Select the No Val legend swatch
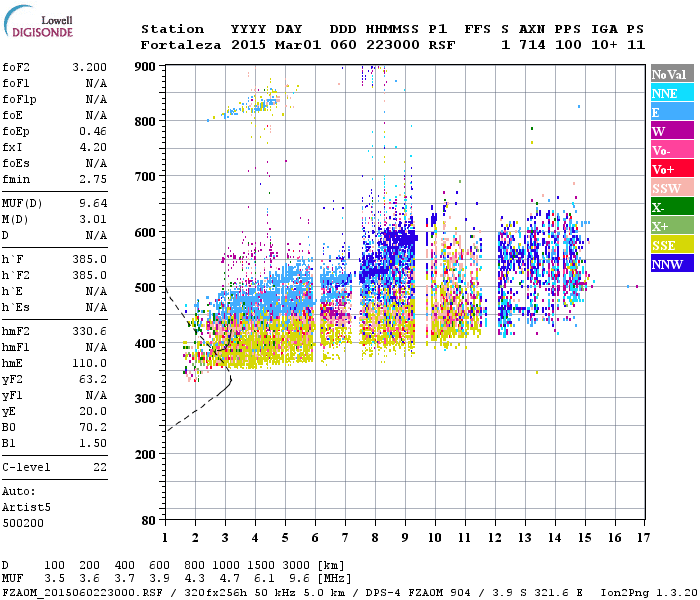 [x=672, y=74]
